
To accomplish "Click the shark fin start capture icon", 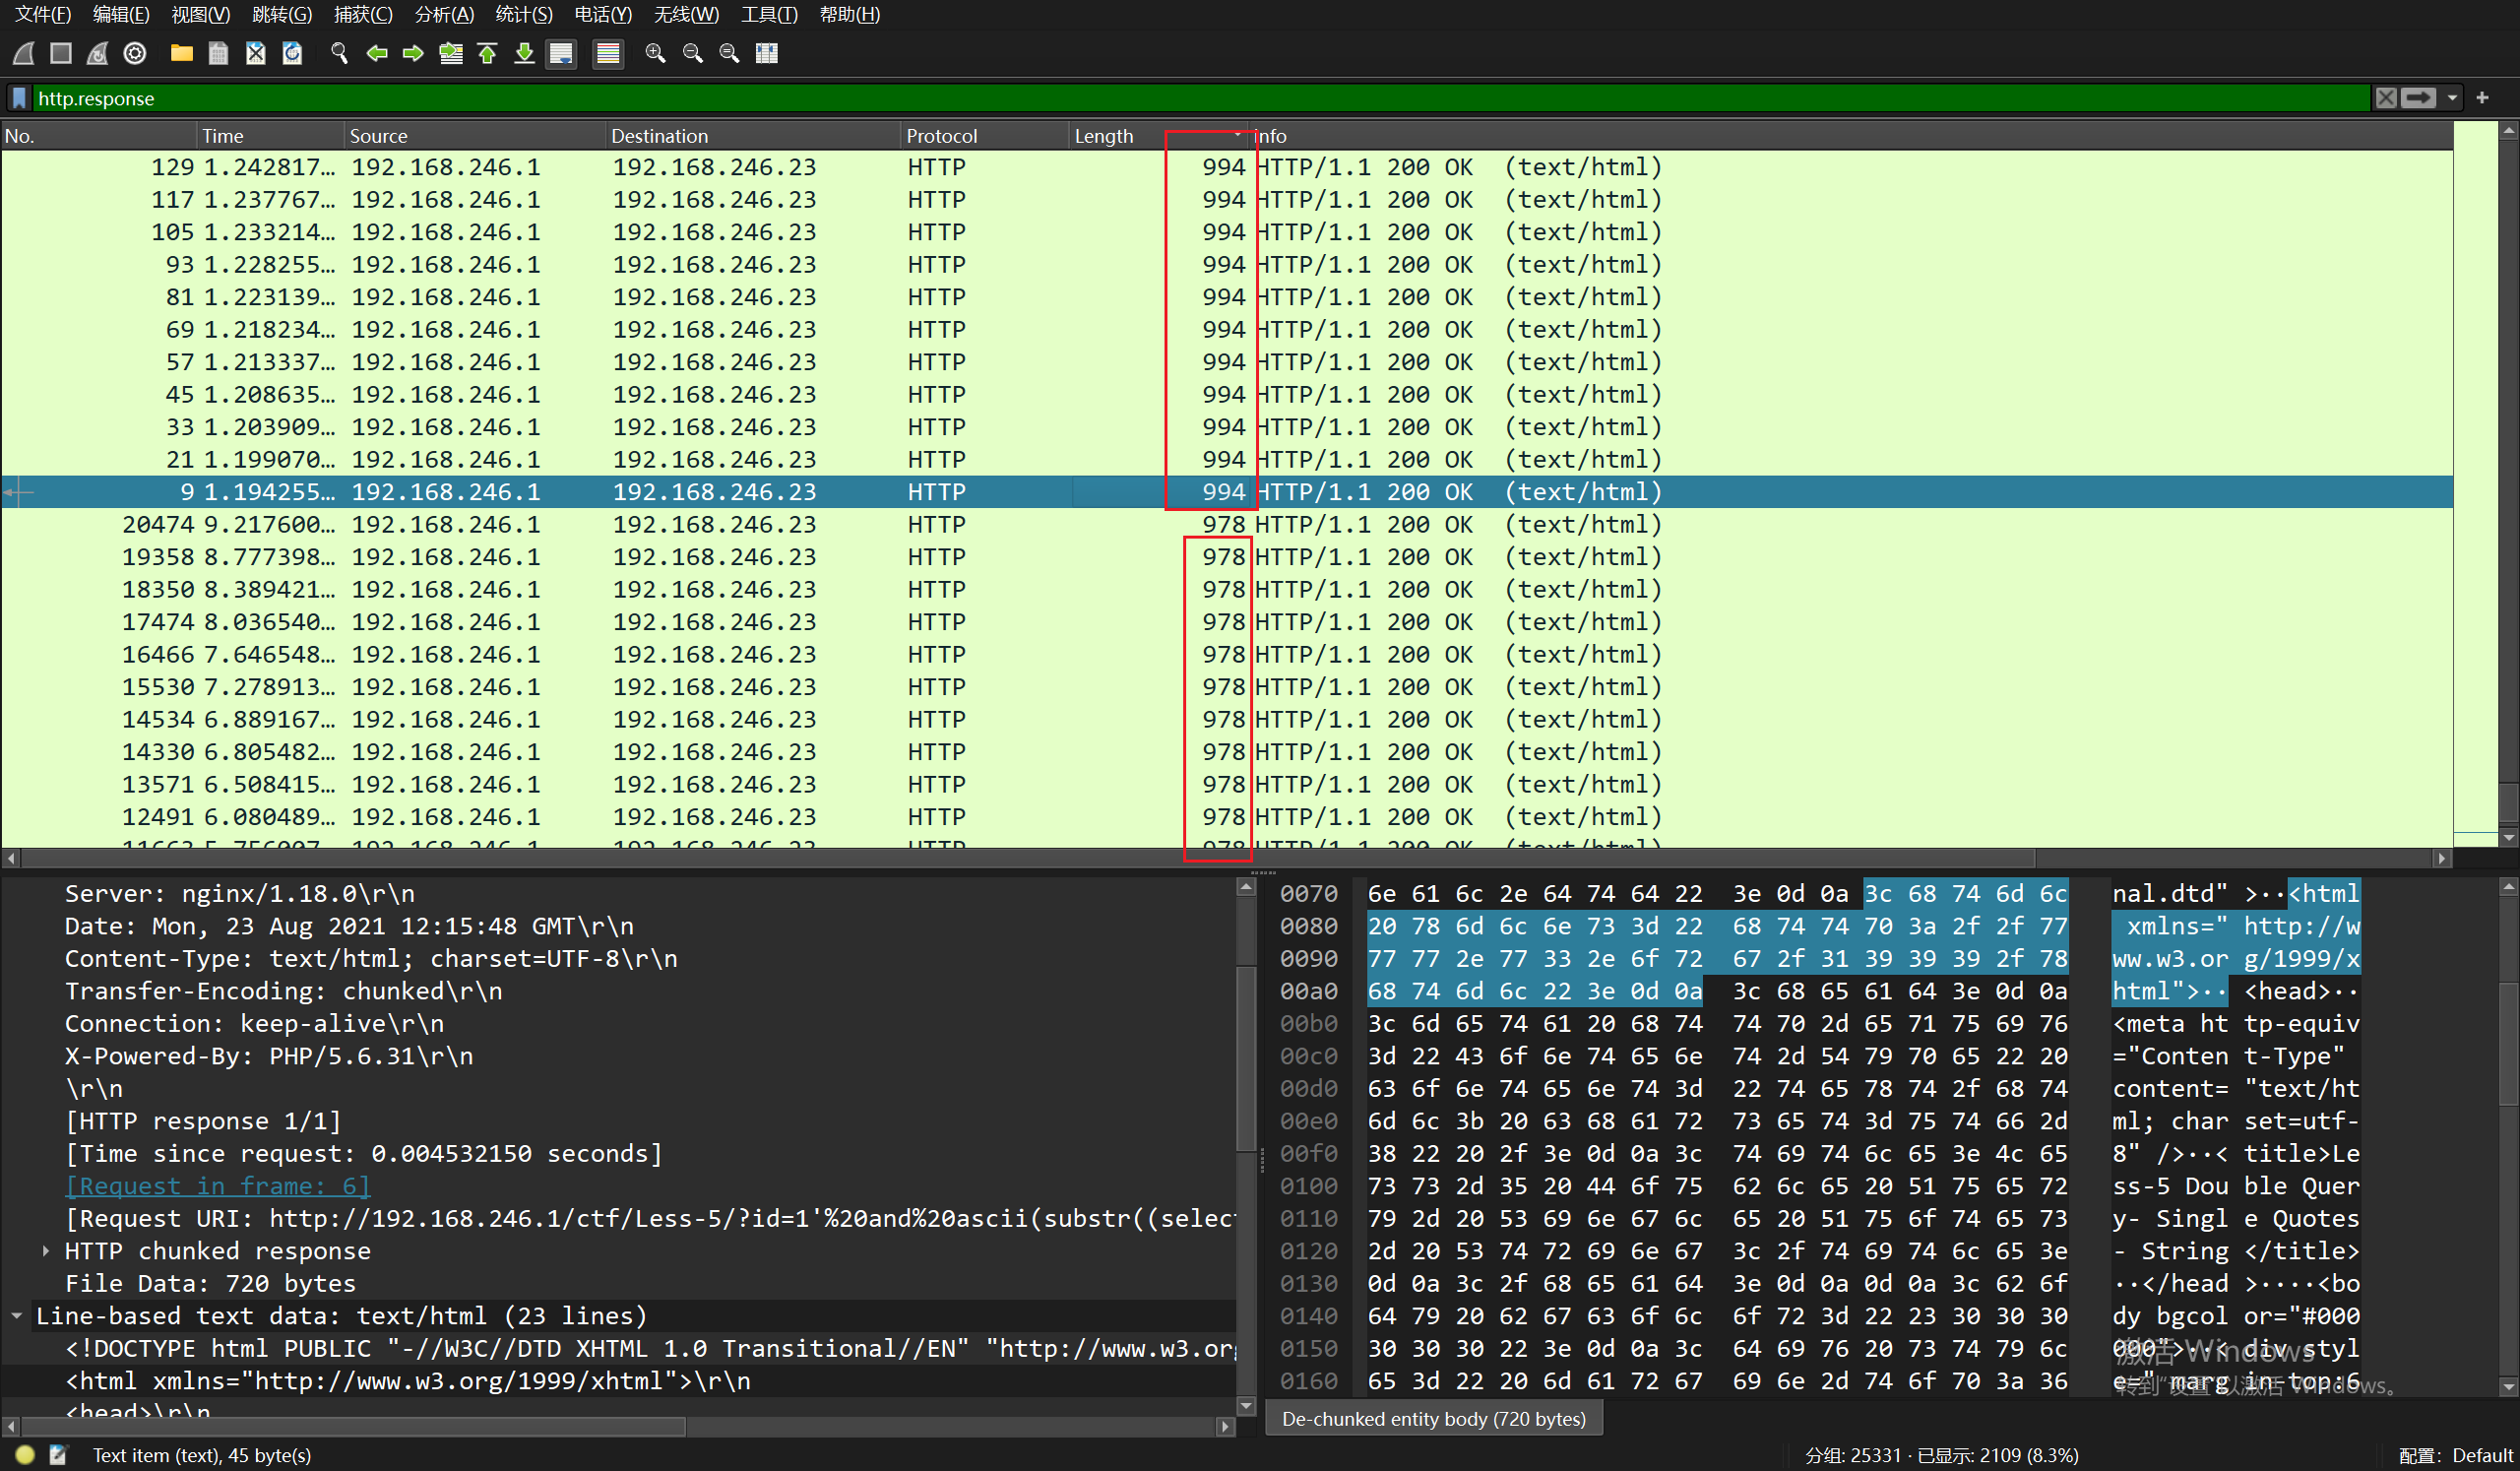I will (x=24, y=54).
